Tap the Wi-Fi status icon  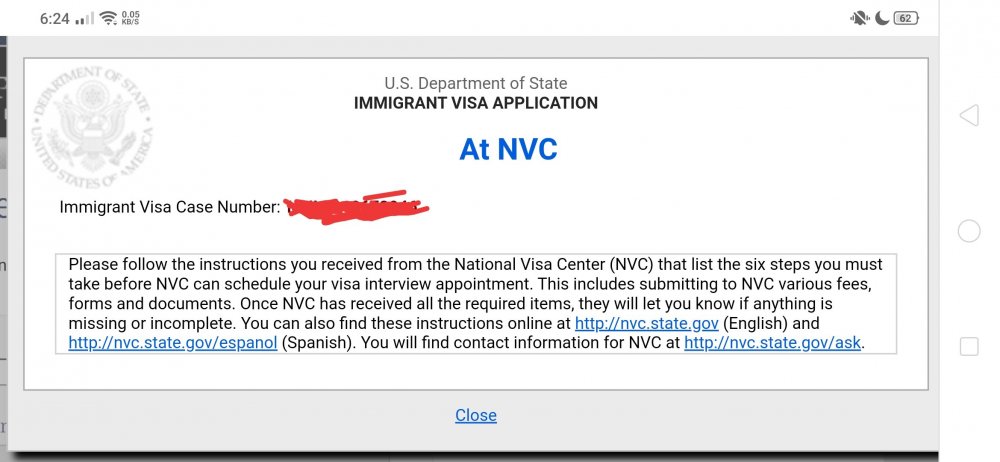point(108,18)
